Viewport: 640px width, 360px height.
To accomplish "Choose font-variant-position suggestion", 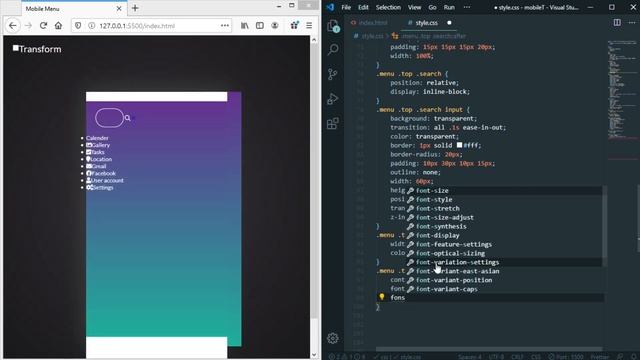I will (504, 280).
